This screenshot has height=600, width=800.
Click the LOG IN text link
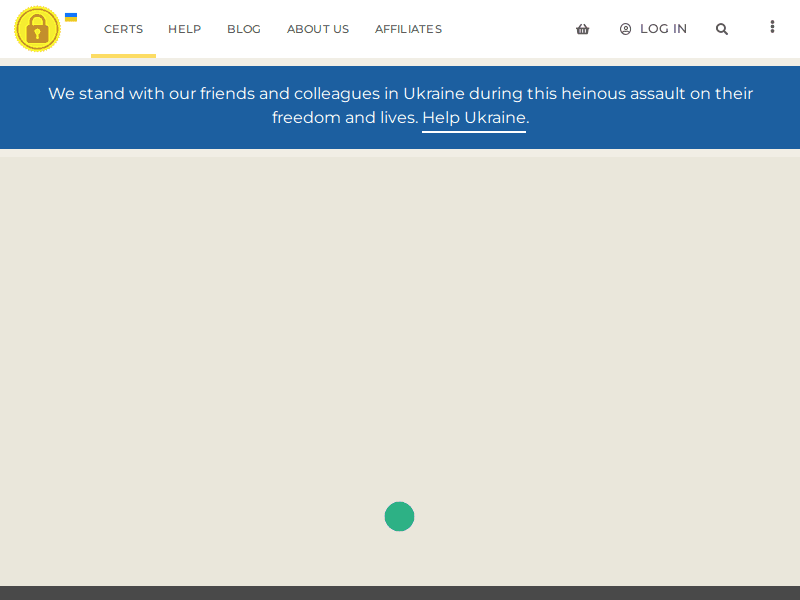[663, 29]
